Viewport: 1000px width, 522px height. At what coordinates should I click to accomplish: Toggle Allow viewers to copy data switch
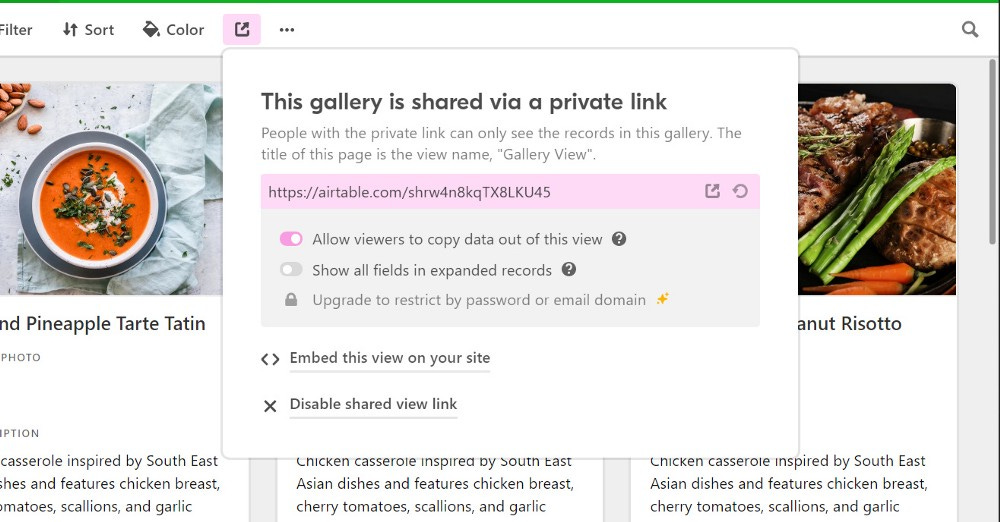tap(291, 239)
